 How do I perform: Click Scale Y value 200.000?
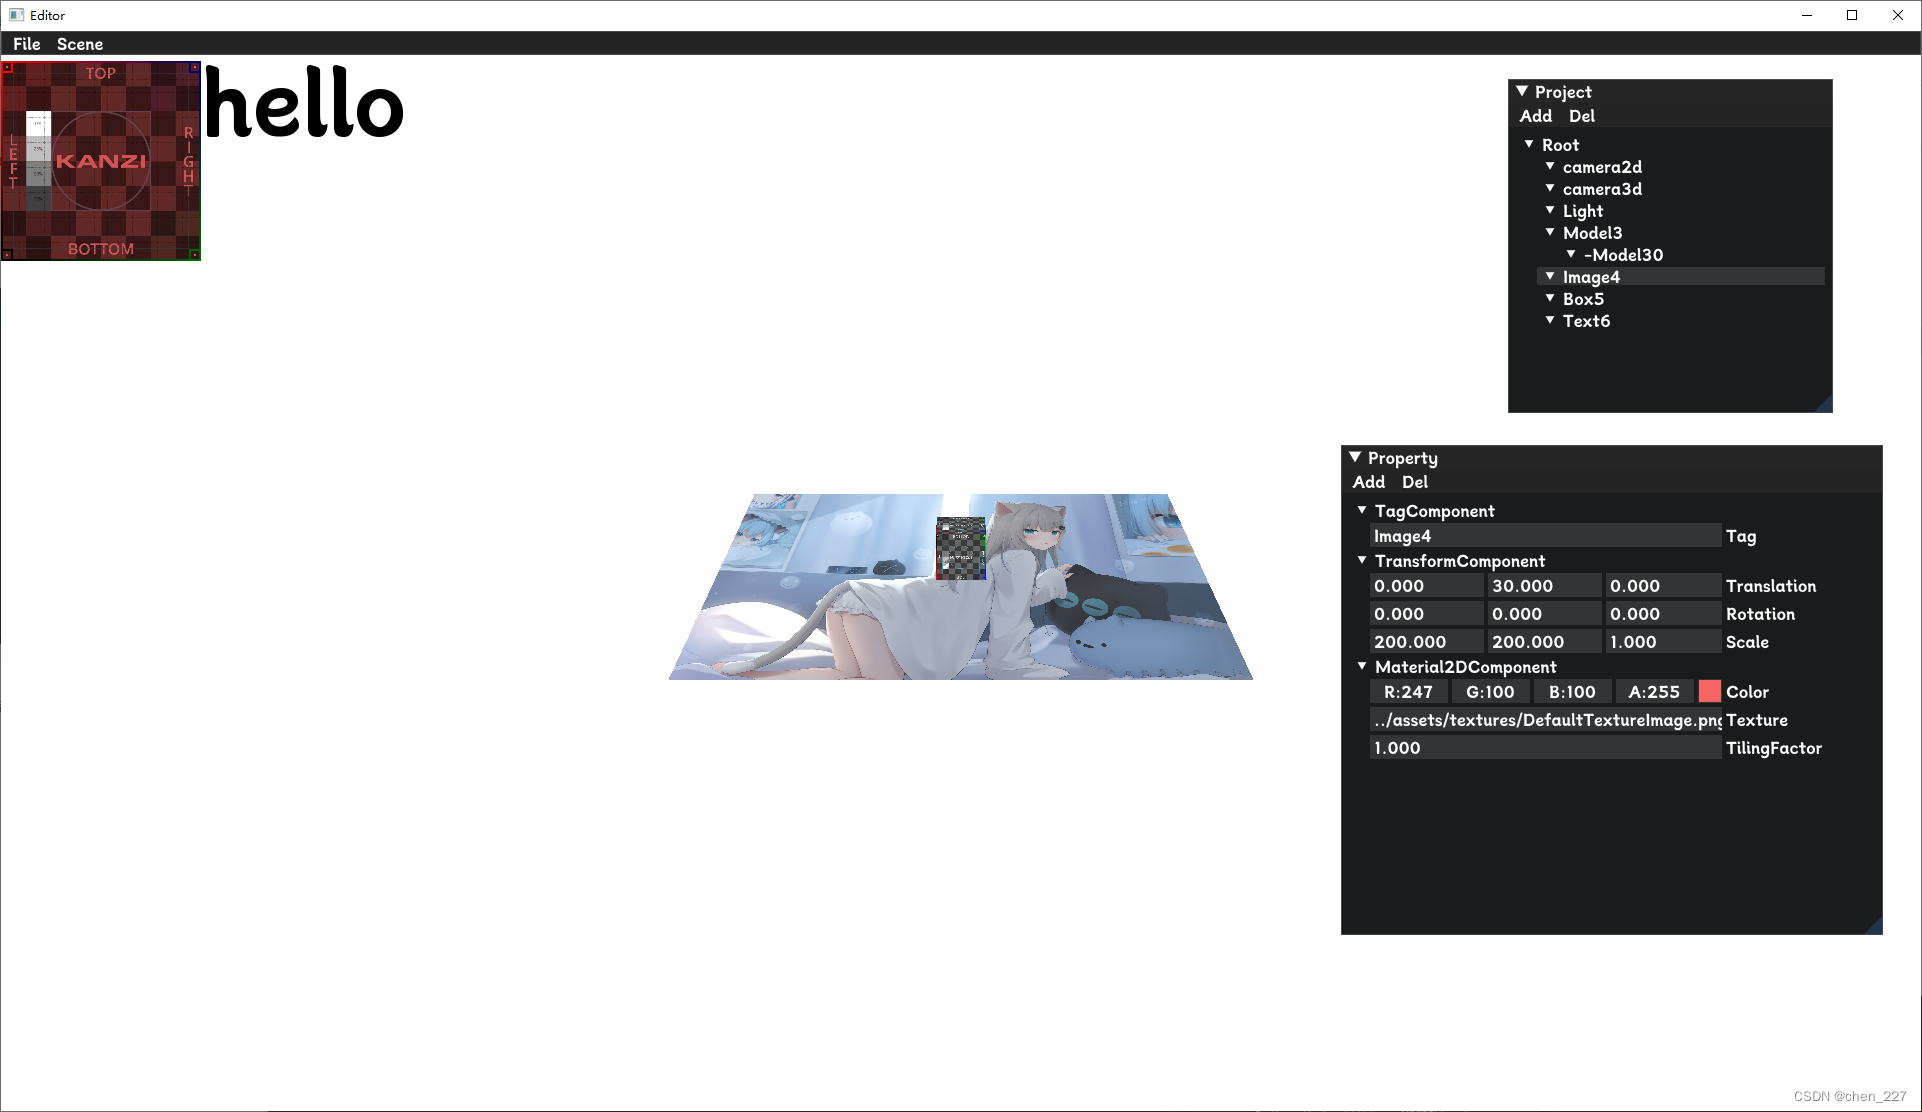tap(1545, 642)
